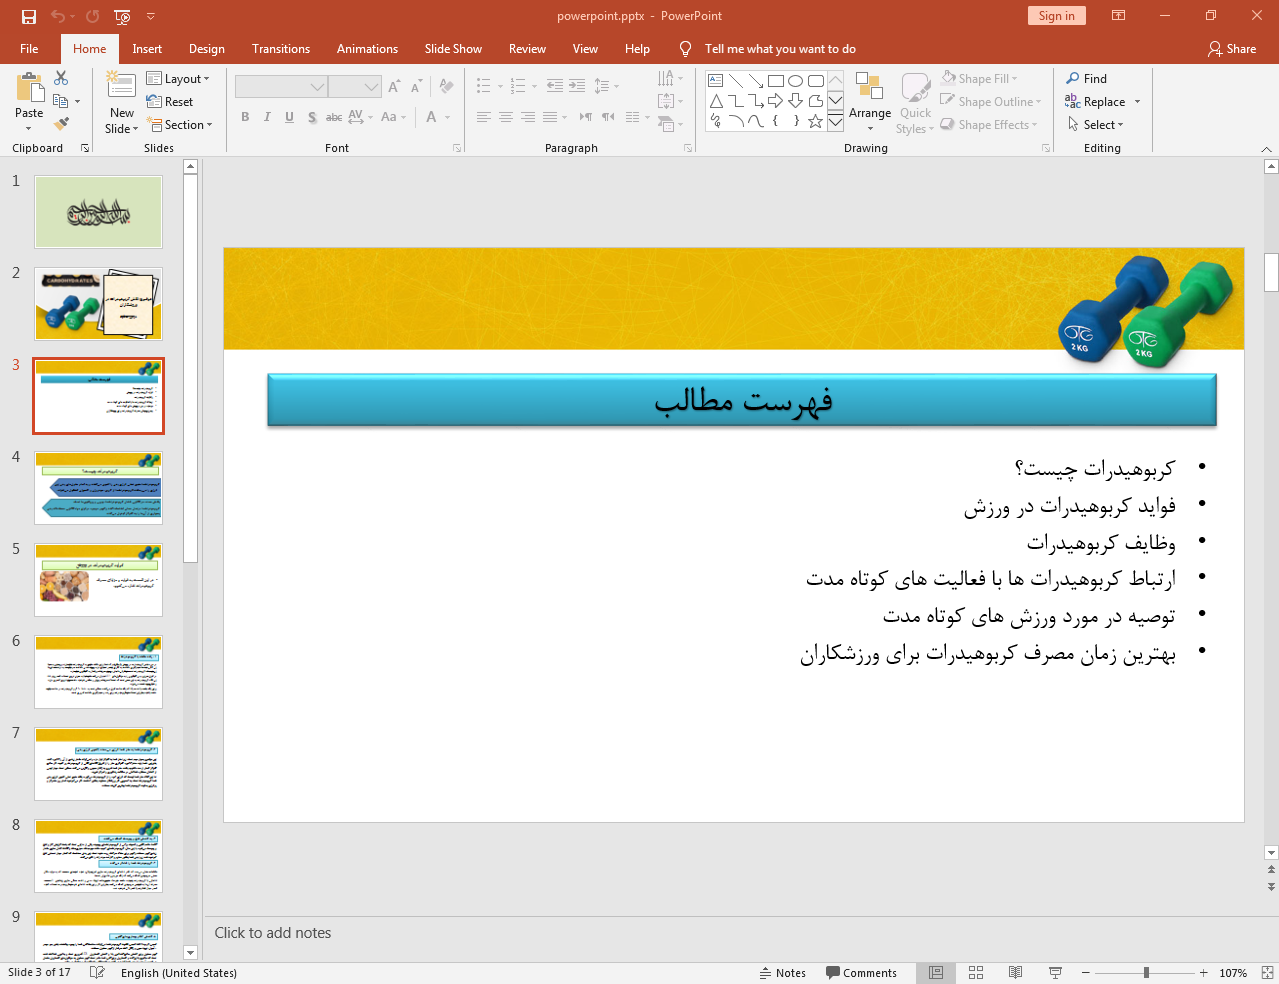Switch to the Design ribbon tab
Screen dimensions: 1279x984
(206, 48)
